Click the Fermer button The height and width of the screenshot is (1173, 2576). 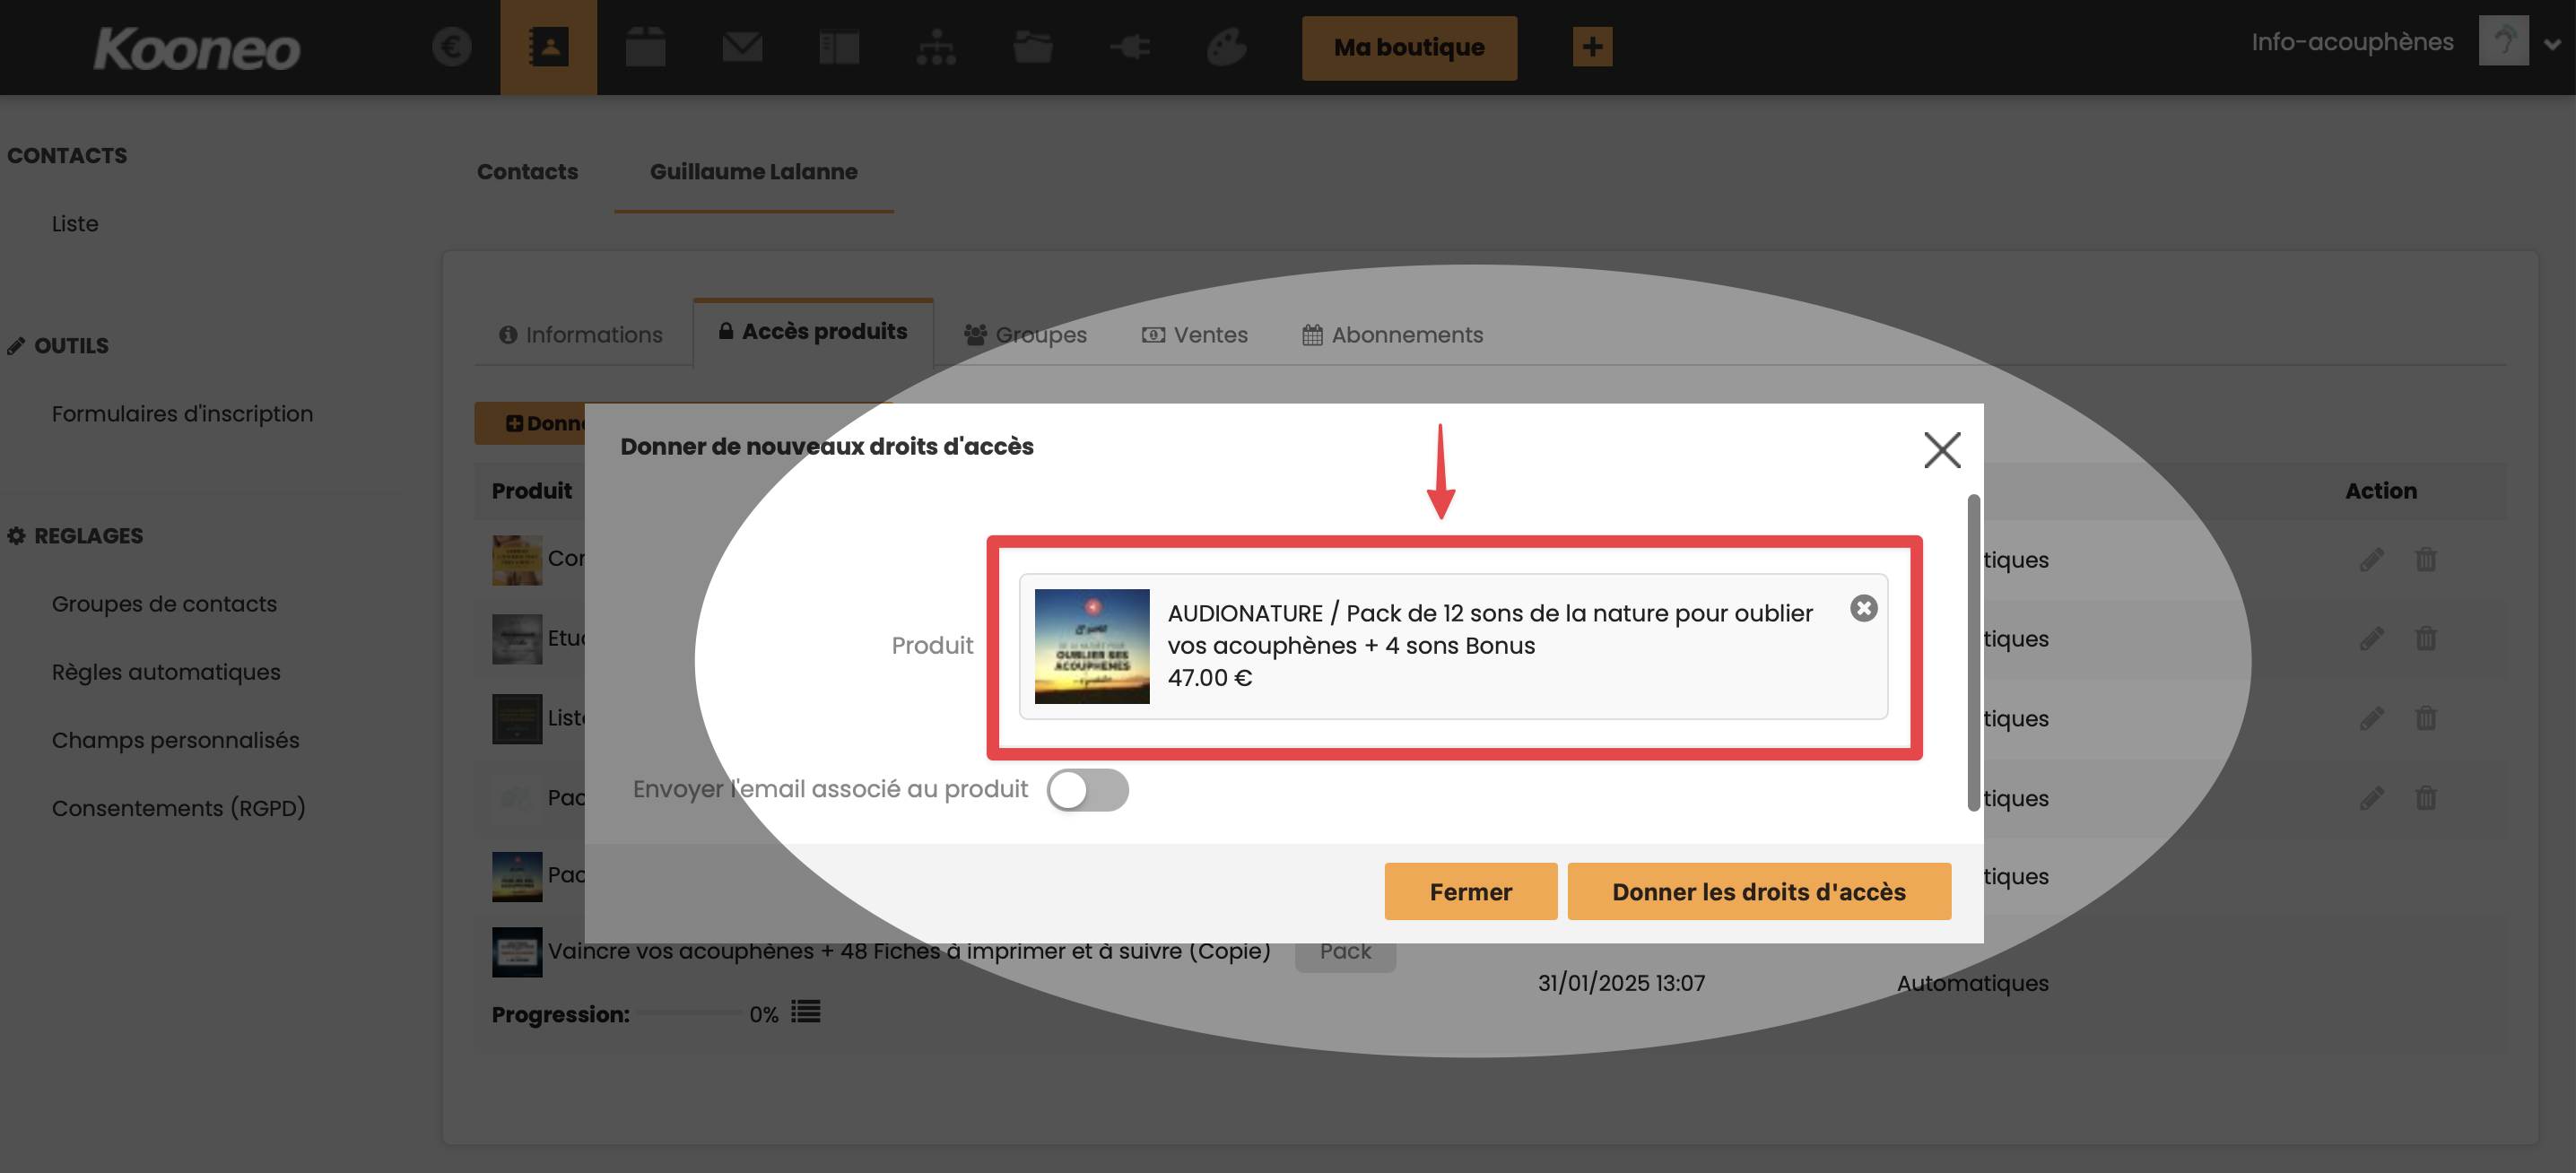pyautogui.click(x=1471, y=891)
